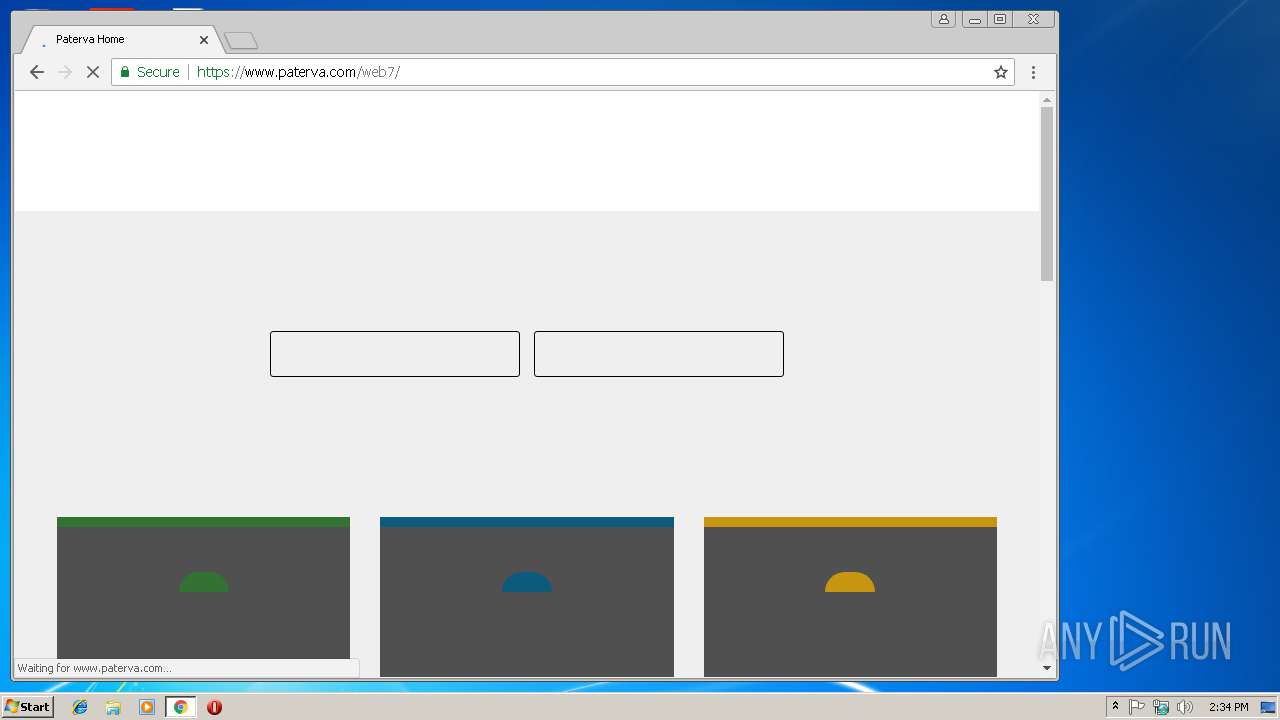Select the blue-topped card
Screen dimensions: 1280x720
coord(527,597)
